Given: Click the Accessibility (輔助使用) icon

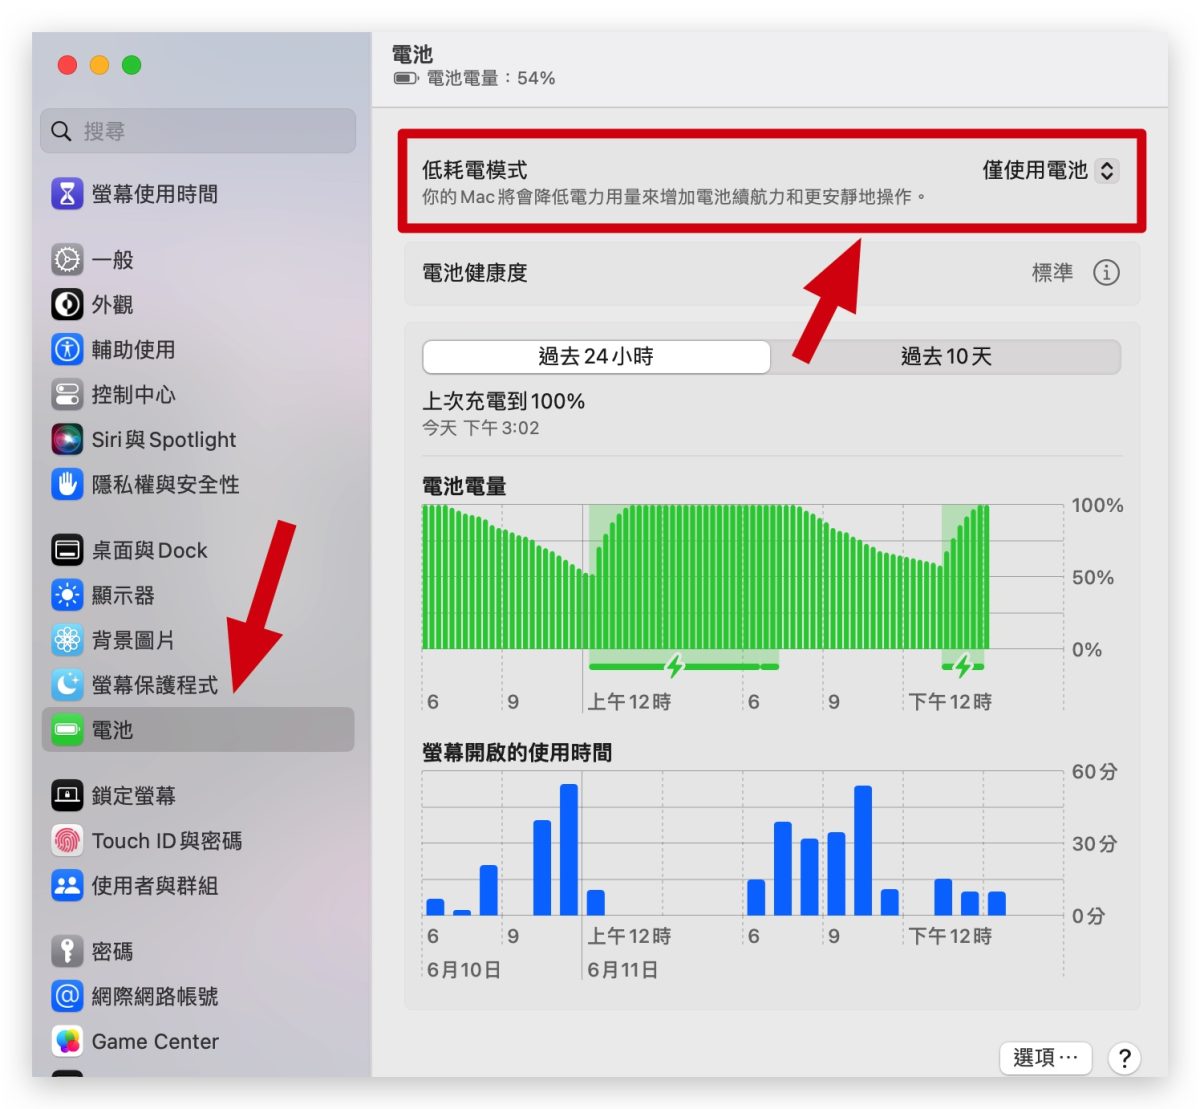Looking at the screenshot, I should 67,349.
